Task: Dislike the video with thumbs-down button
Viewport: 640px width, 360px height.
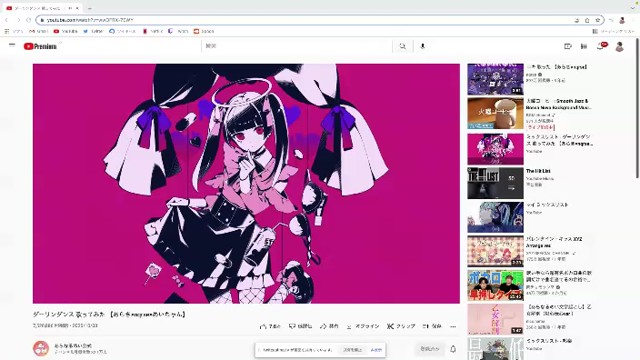Action: point(300,326)
